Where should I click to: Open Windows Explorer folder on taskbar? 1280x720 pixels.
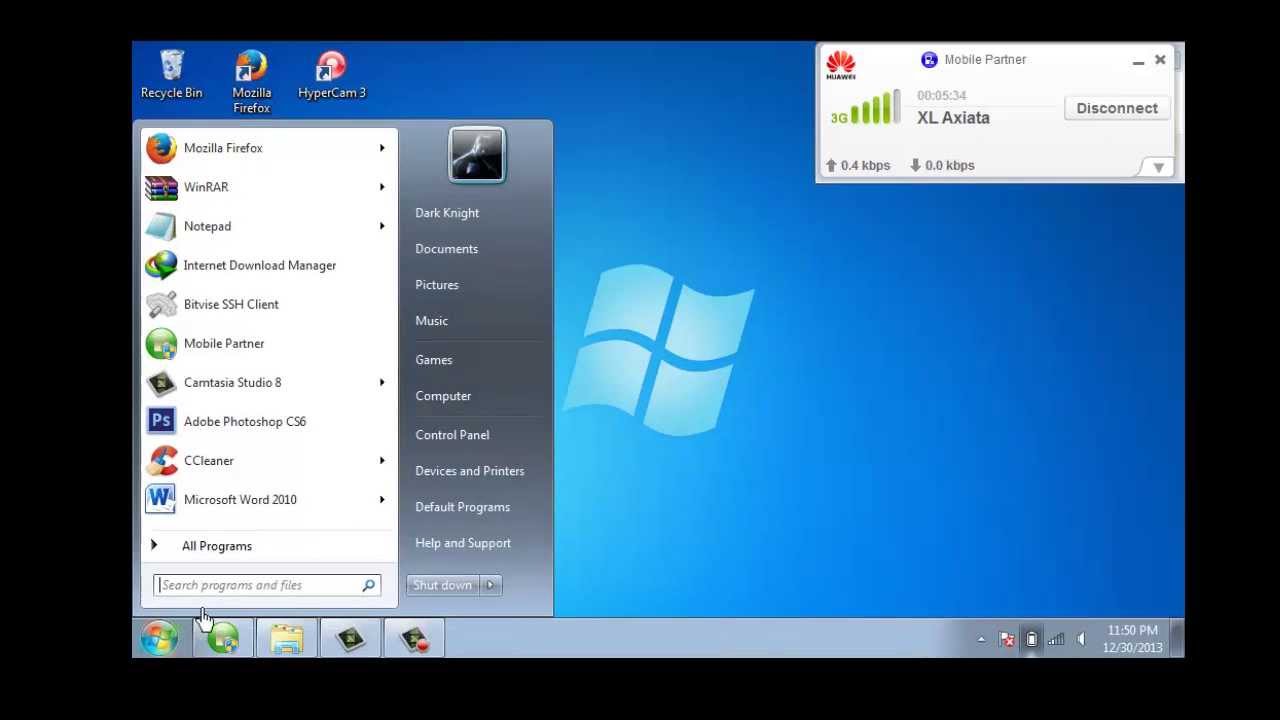[x=287, y=638]
